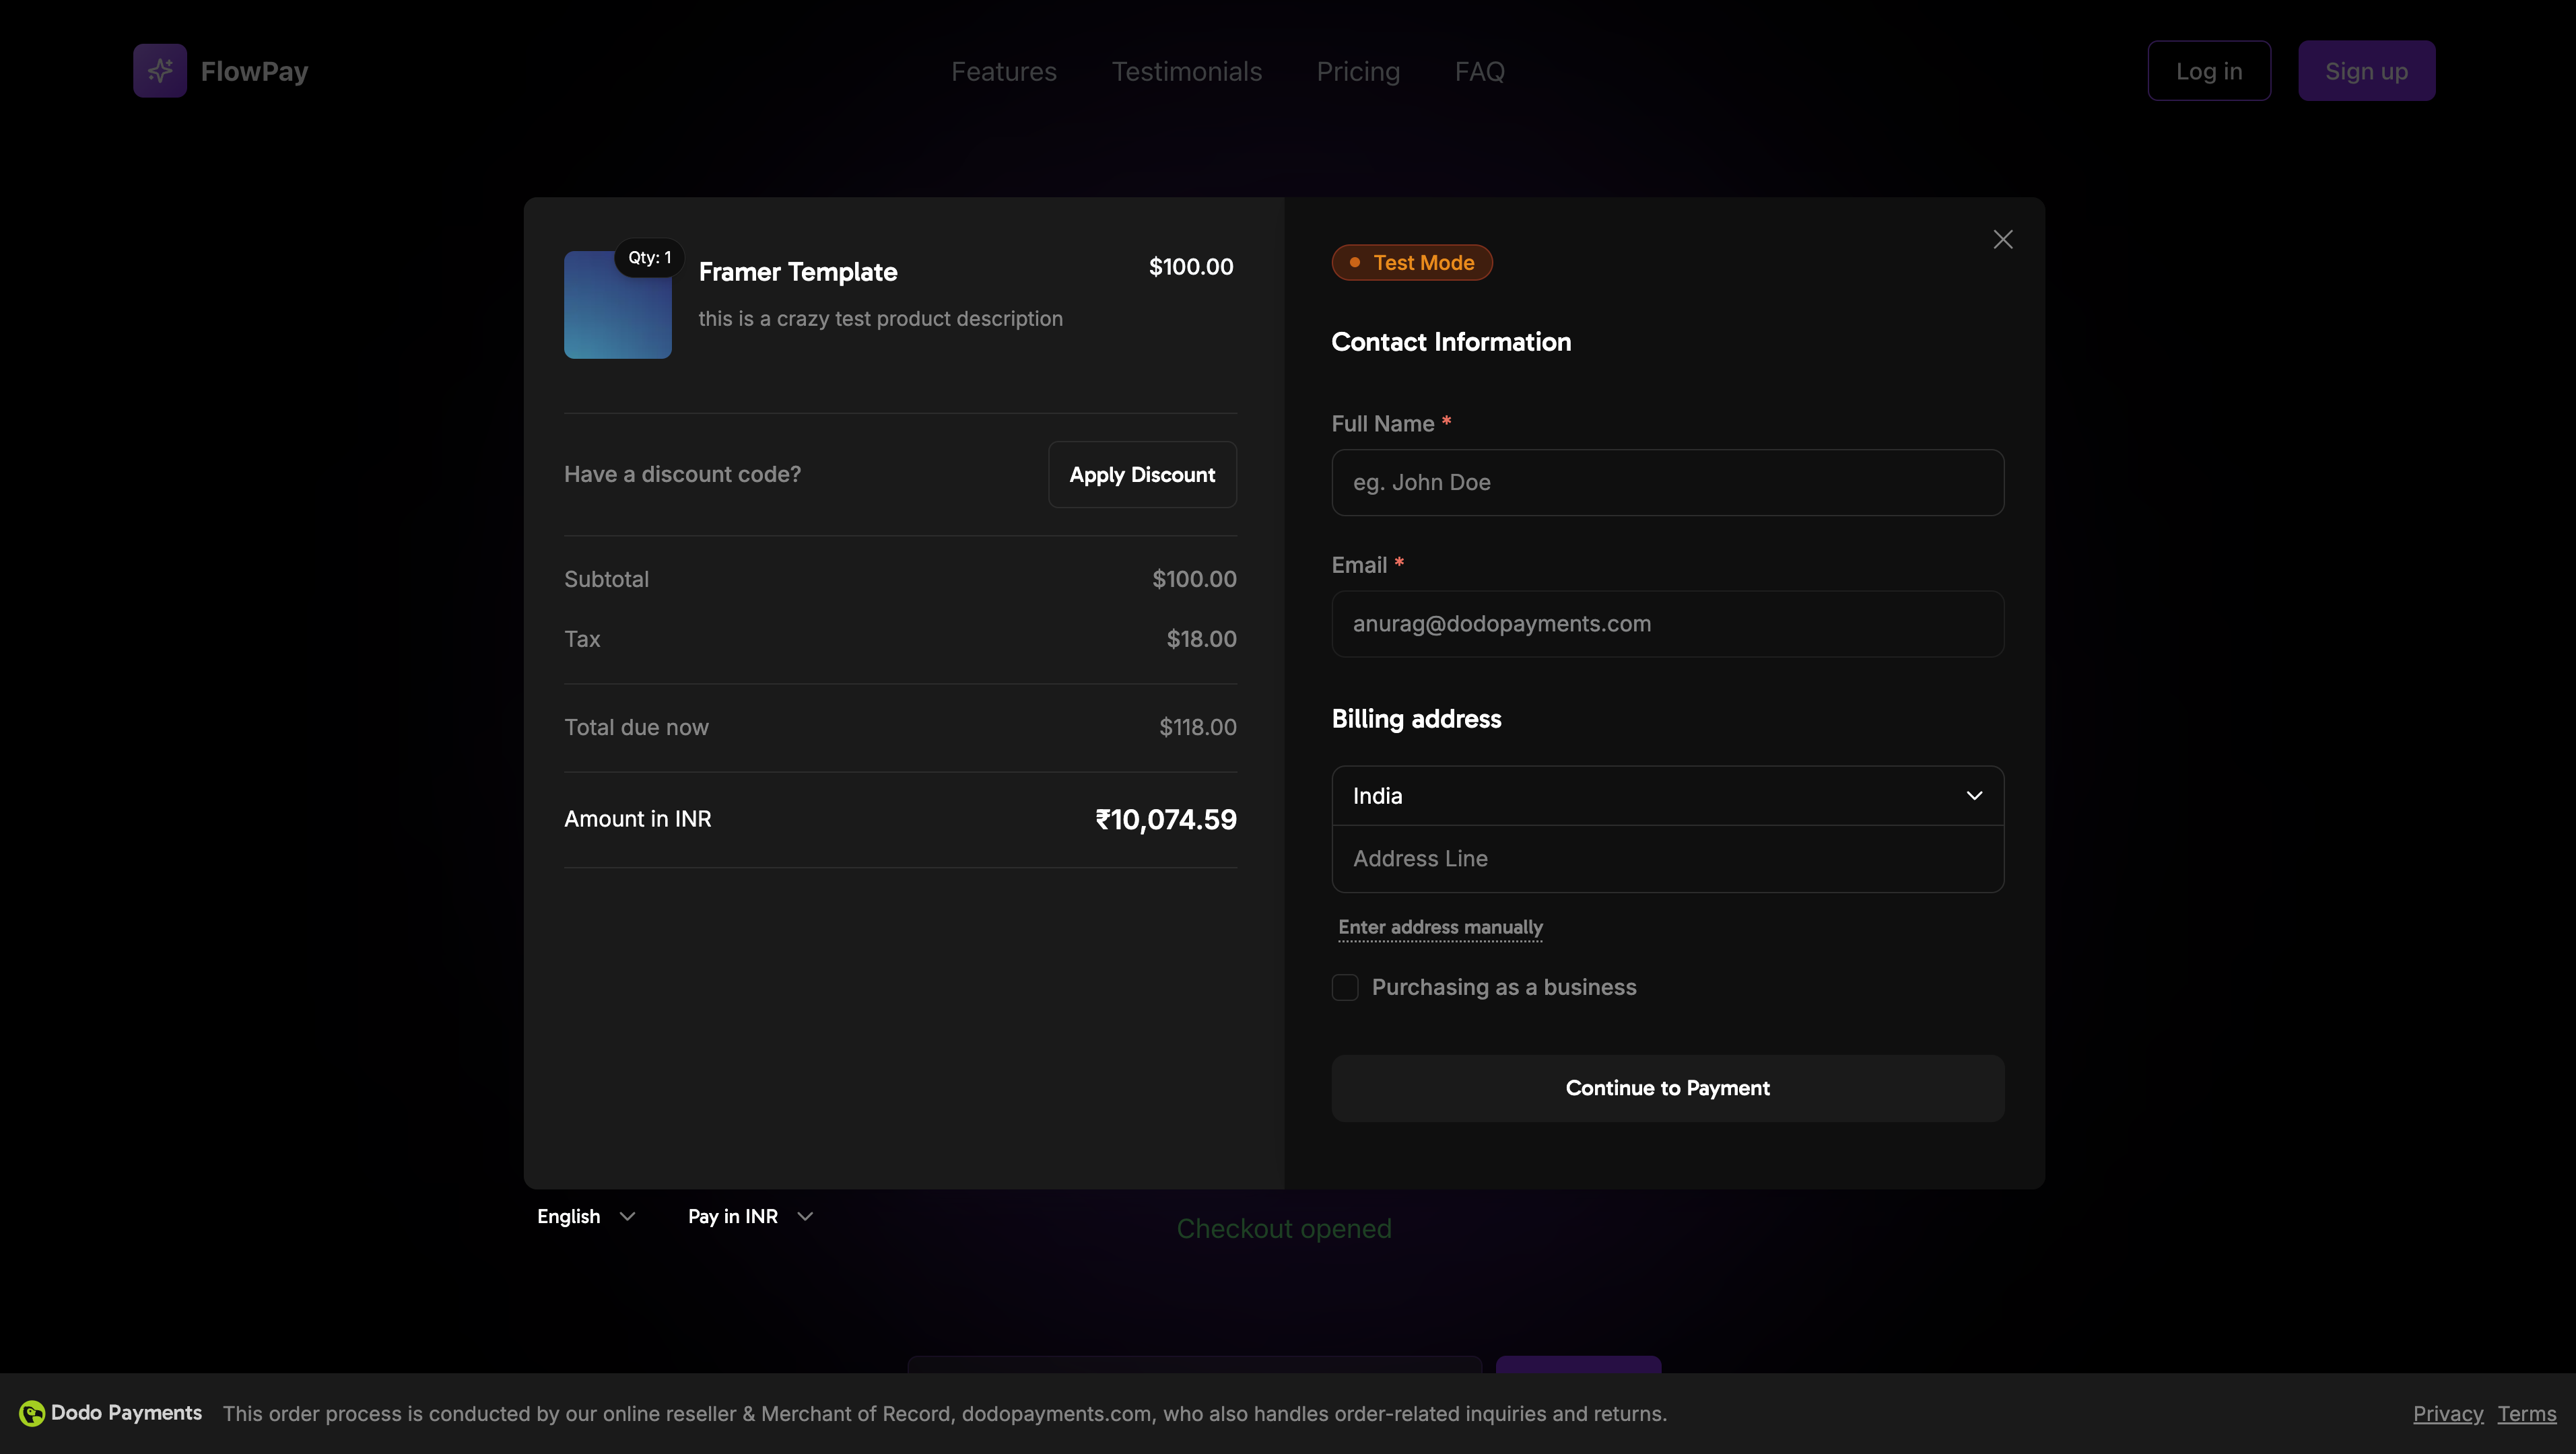The height and width of the screenshot is (1454, 2576).
Task: Click the FlowPay sparkle logo icon
Action: [160, 70]
